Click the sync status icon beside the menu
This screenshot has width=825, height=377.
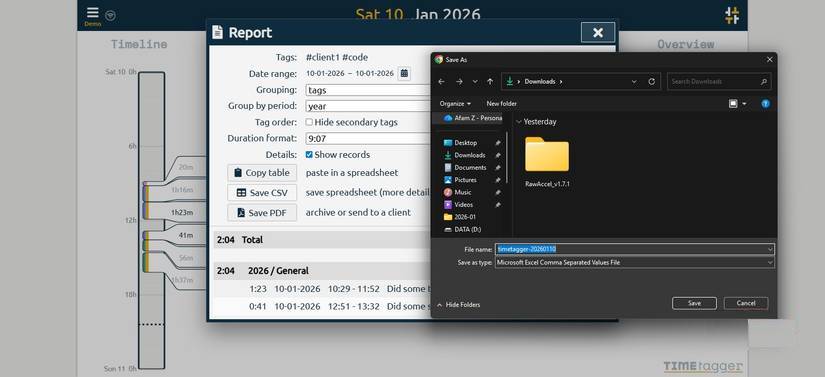[110, 15]
